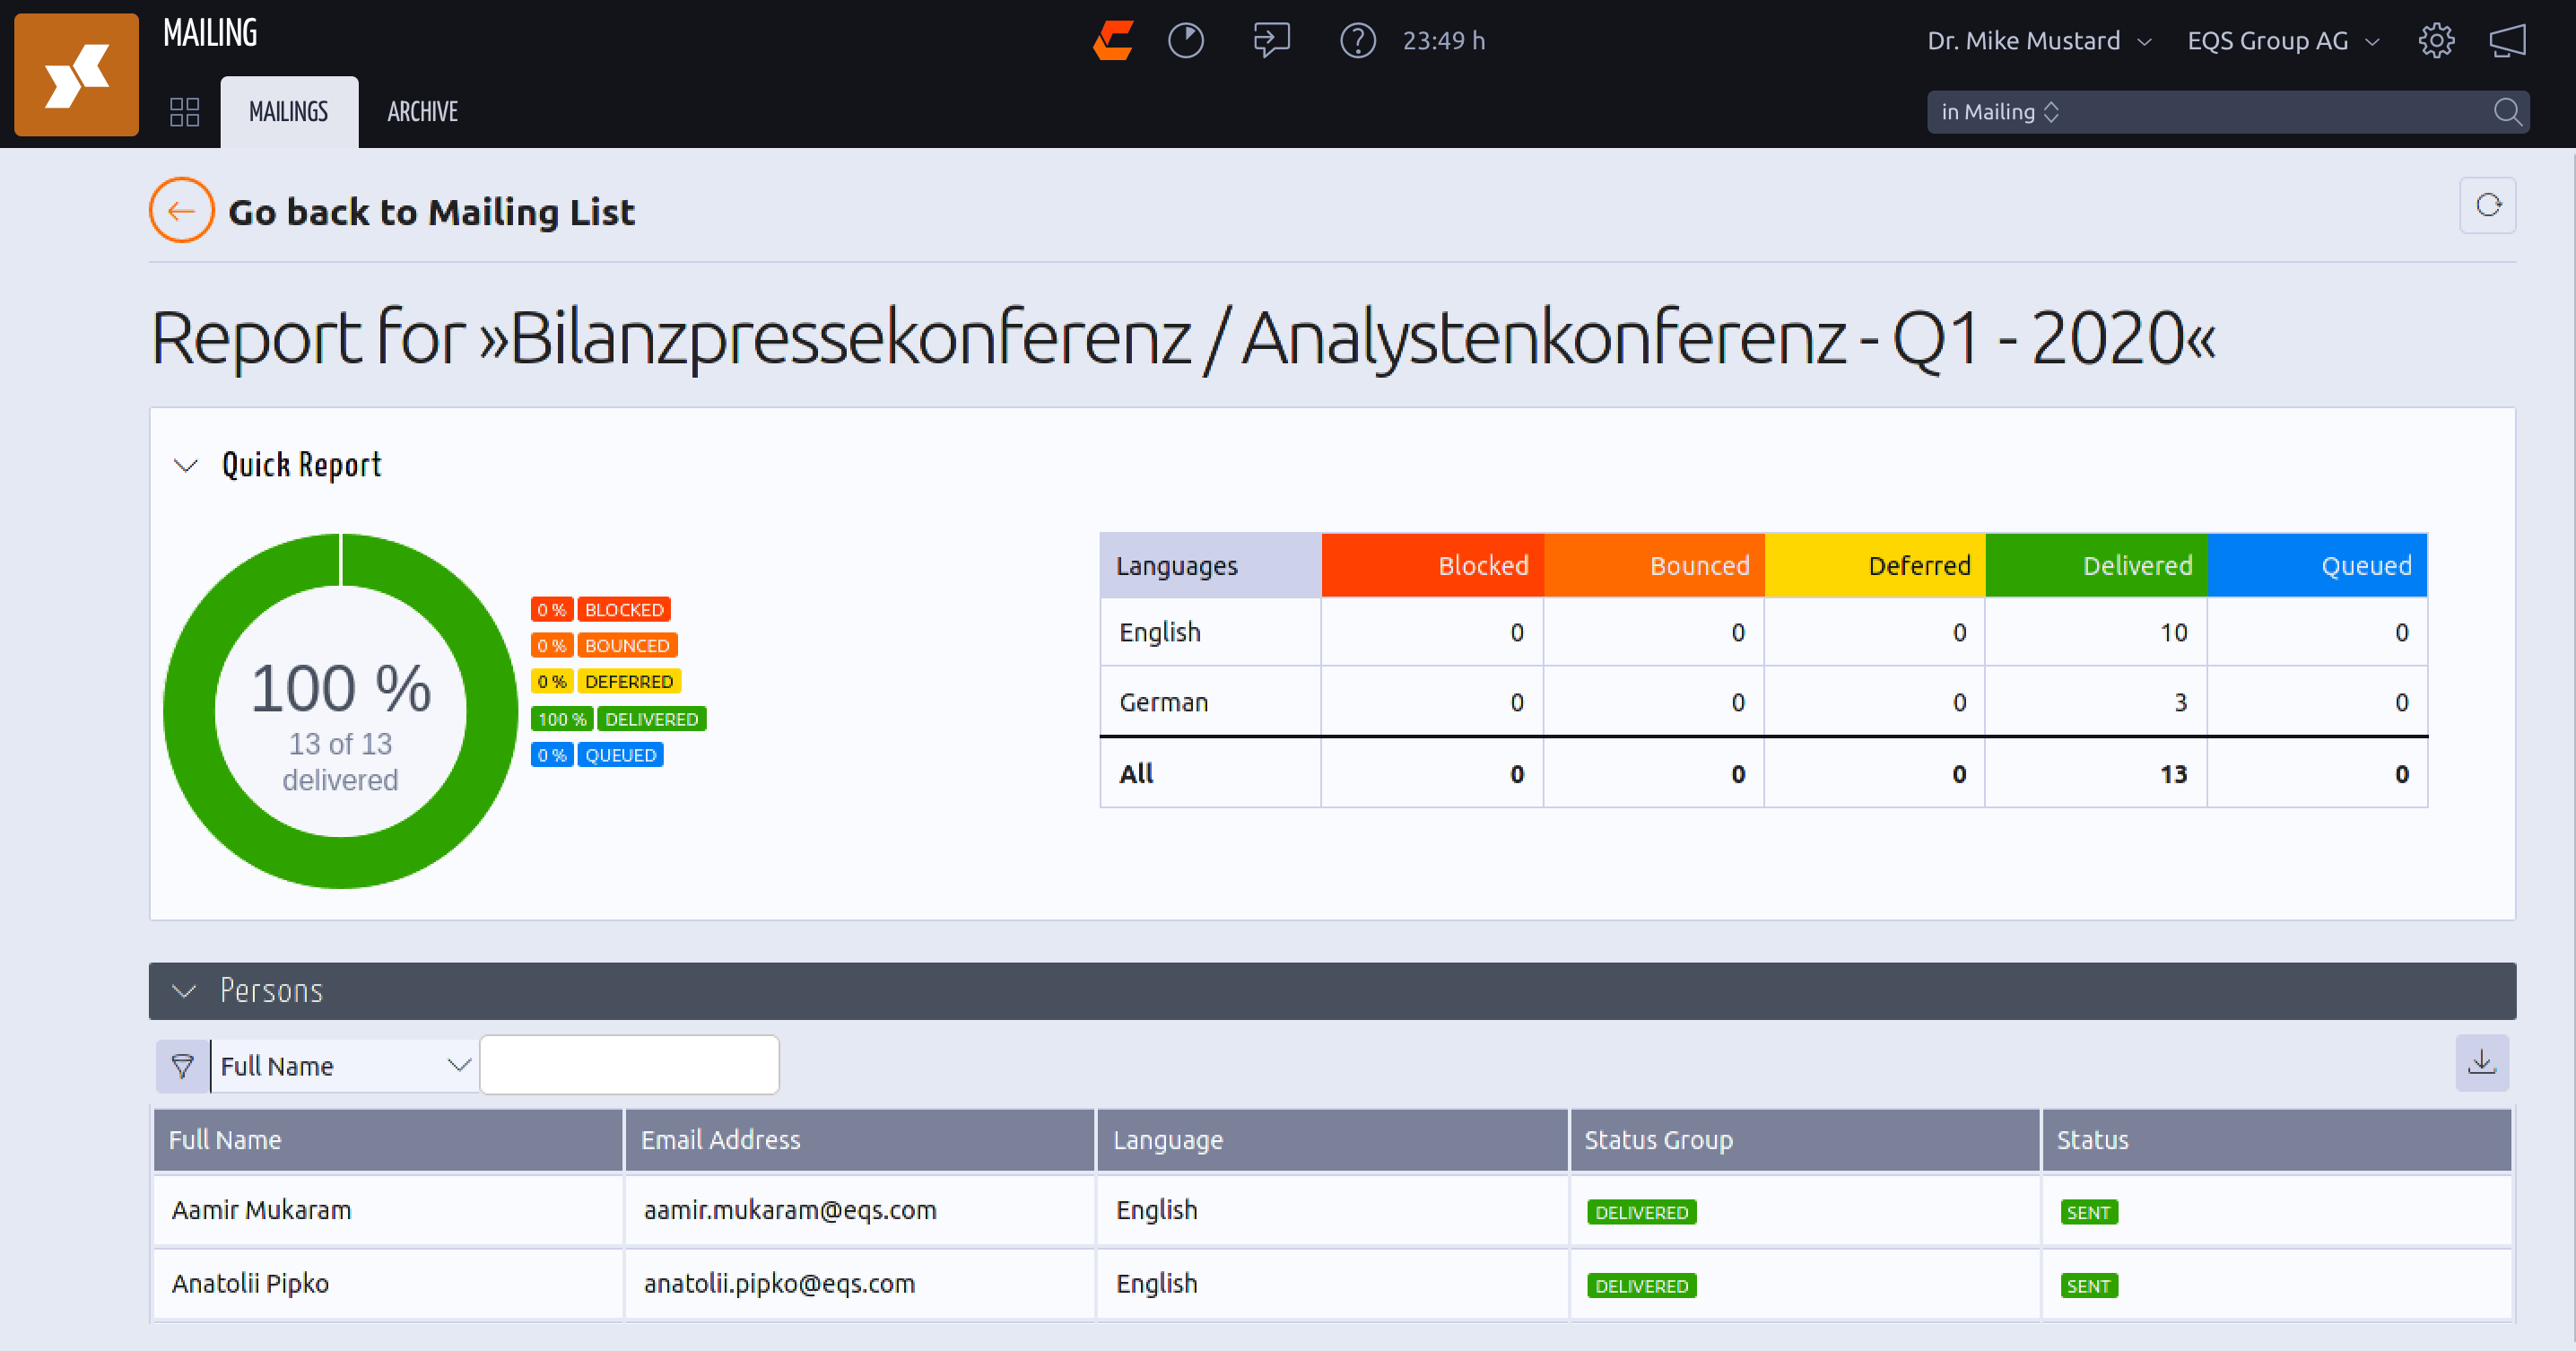Switch to the Archive tab
The width and height of the screenshot is (2576, 1351).
[422, 111]
